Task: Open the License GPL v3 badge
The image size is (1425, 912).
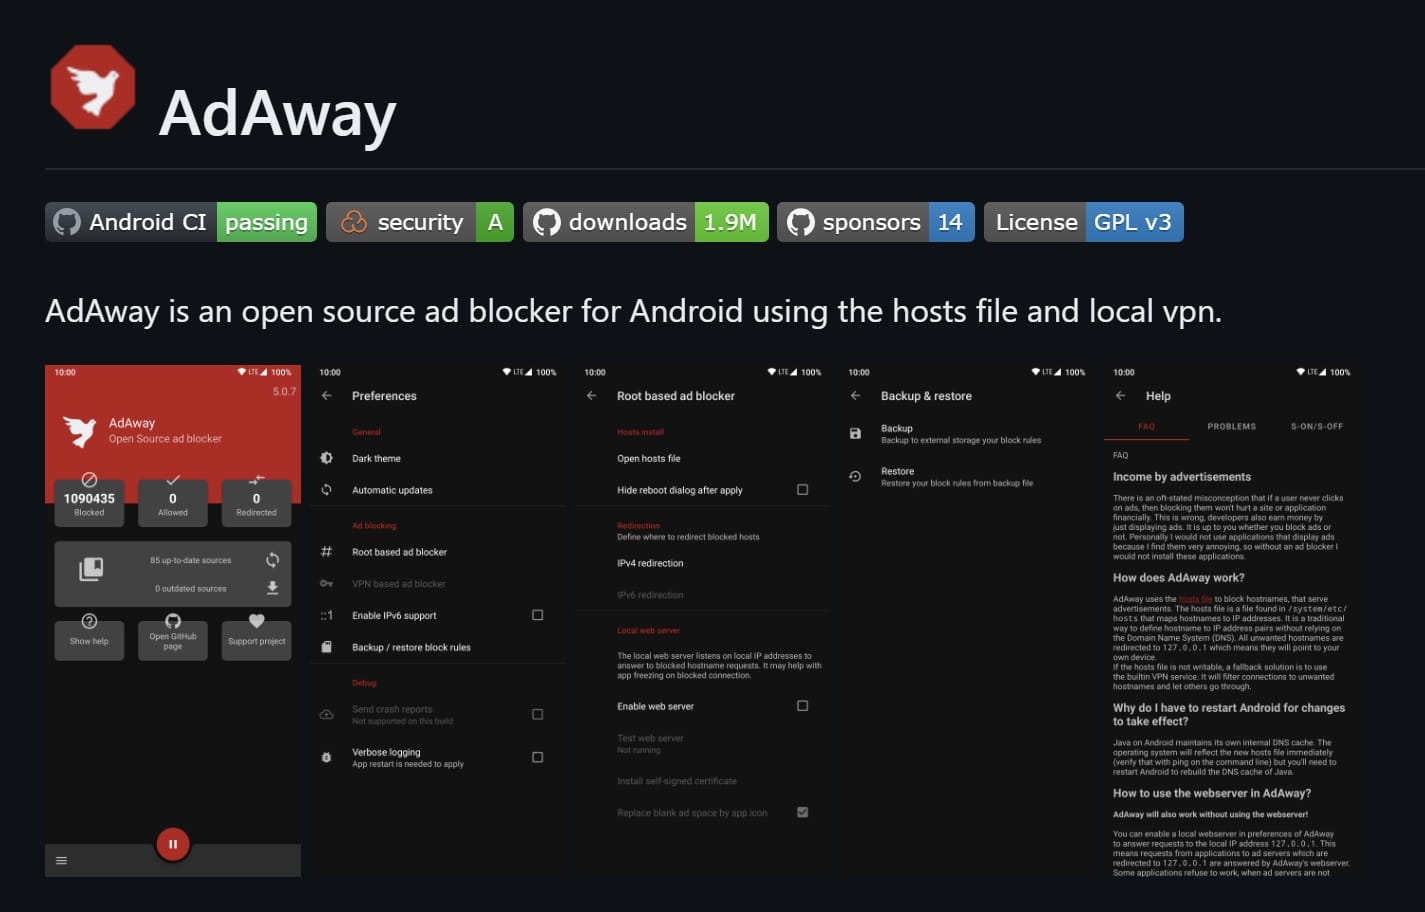Action: (1084, 222)
